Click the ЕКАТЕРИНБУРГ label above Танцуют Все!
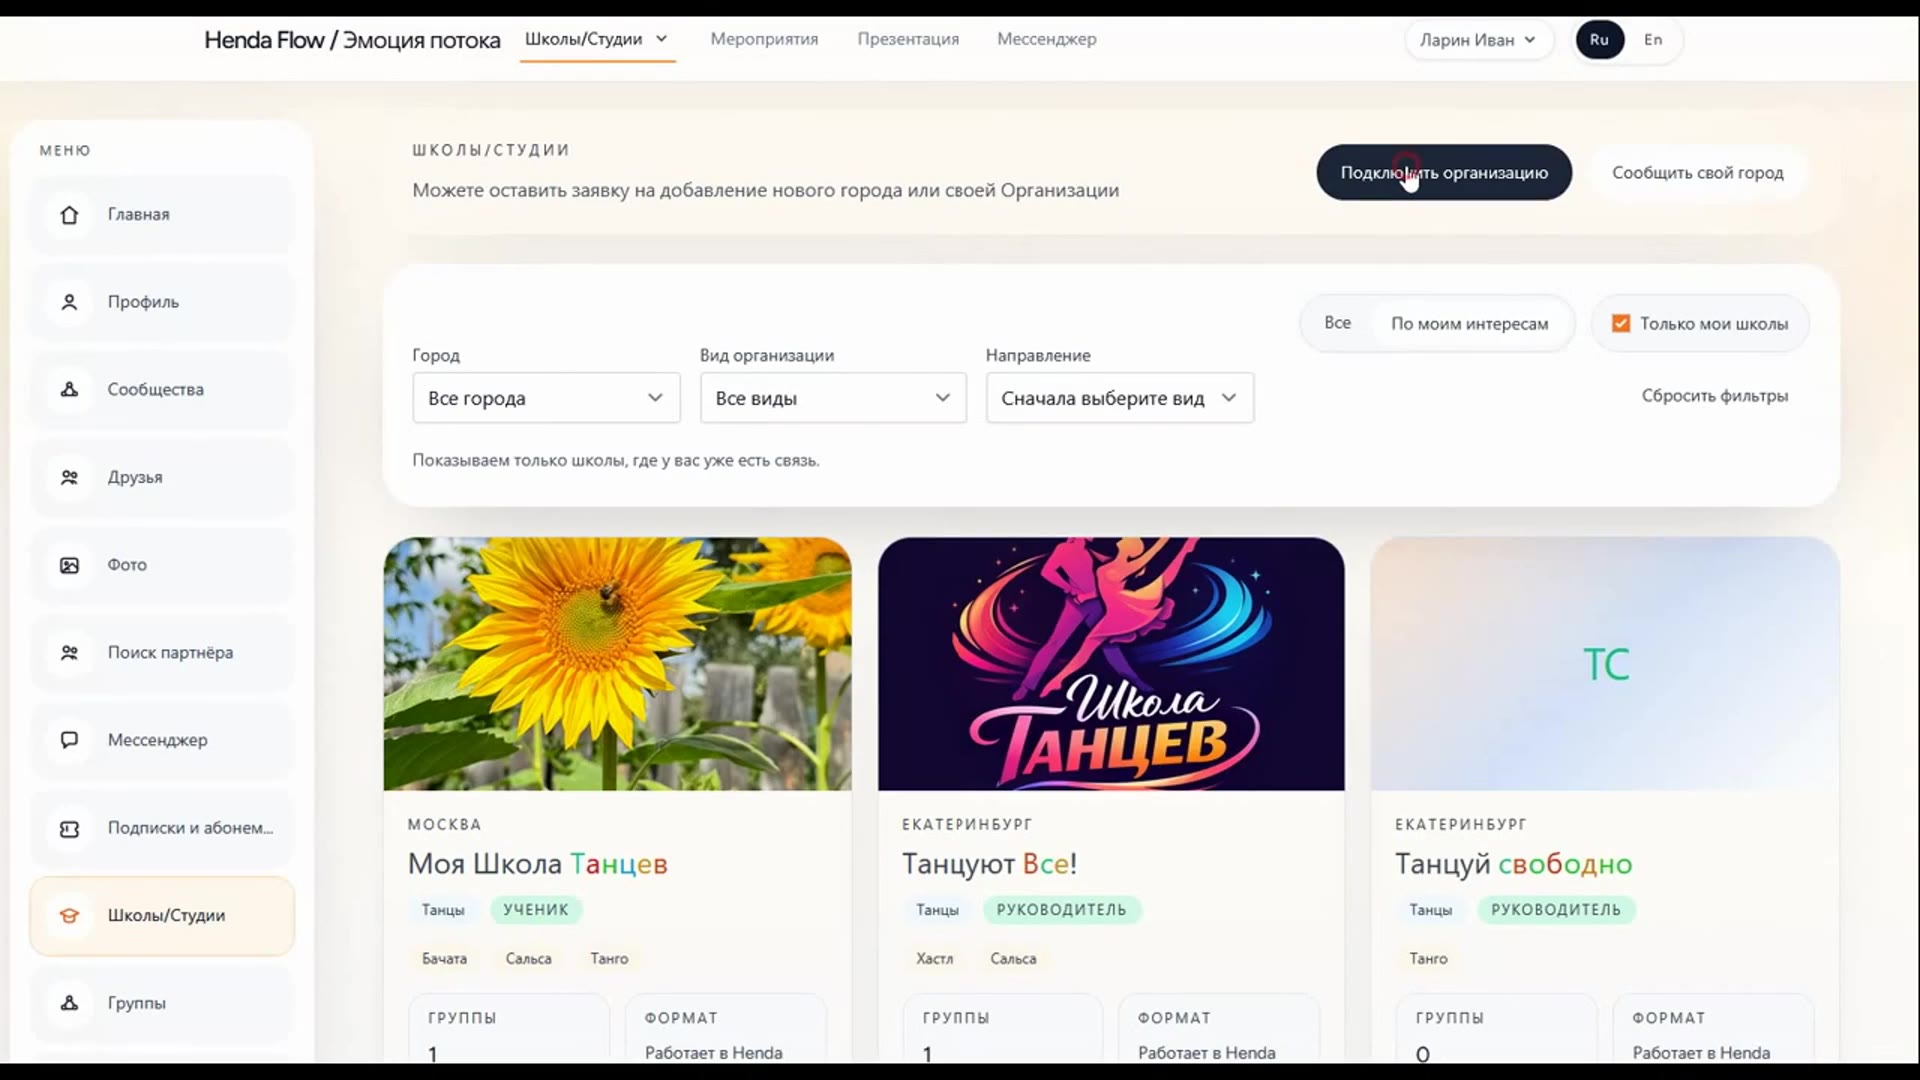 pyautogui.click(x=967, y=825)
